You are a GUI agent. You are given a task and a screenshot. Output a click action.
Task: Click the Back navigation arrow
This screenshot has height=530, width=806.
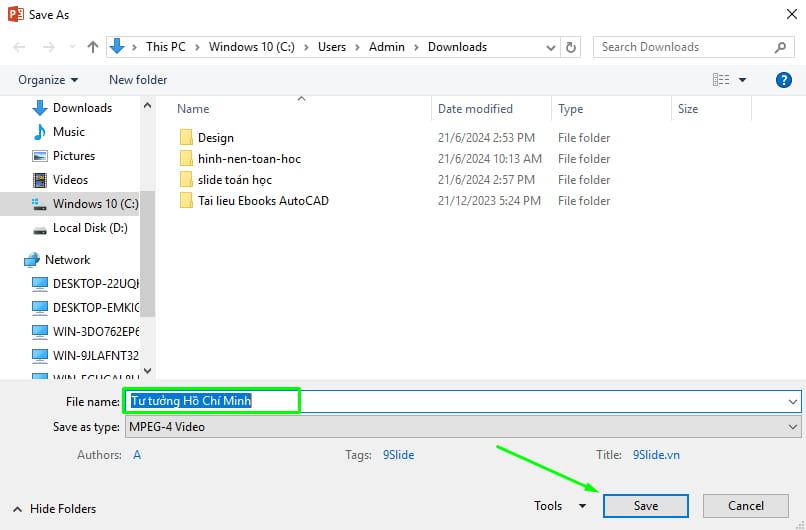19,47
